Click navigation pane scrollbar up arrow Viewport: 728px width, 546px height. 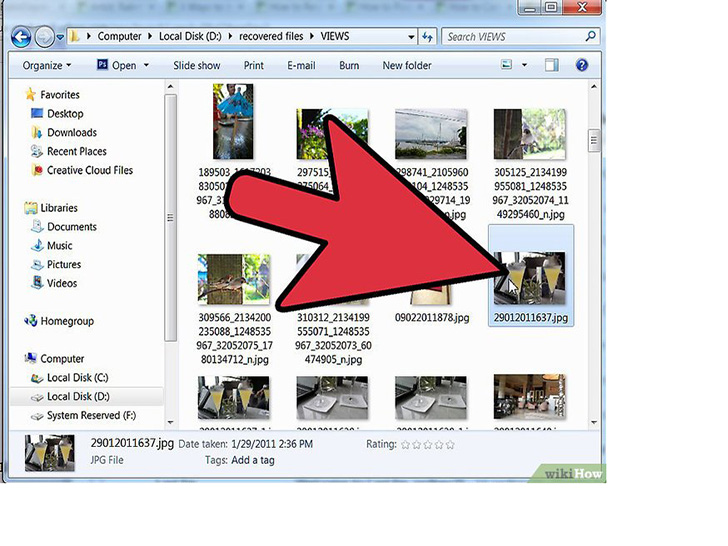(170, 86)
